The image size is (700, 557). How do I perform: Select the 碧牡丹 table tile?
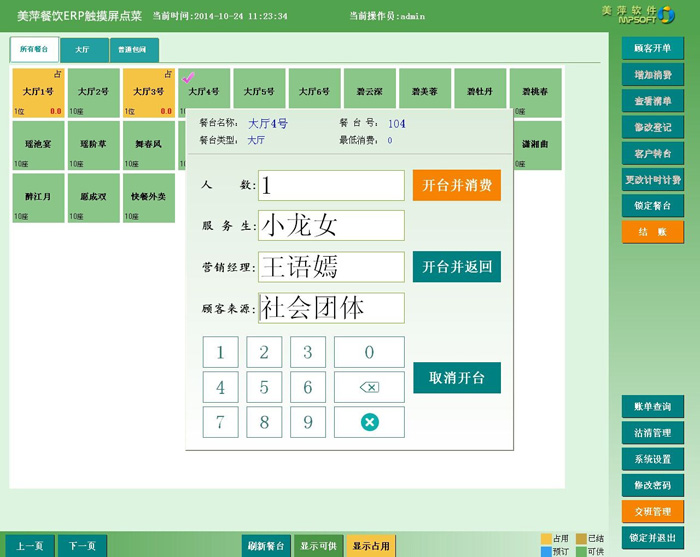click(x=479, y=92)
